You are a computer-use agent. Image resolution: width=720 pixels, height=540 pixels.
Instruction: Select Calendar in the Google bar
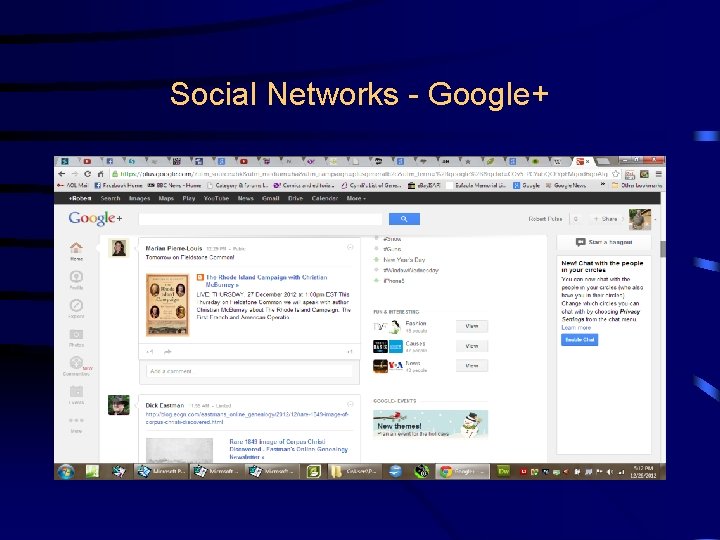pyautogui.click(x=325, y=198)
